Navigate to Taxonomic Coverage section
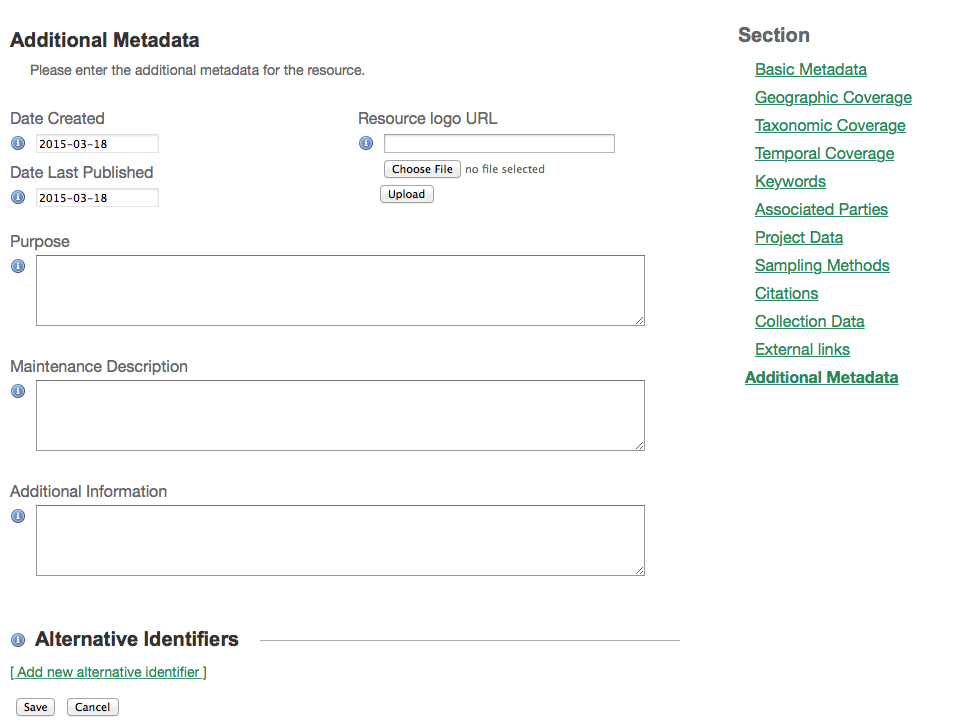 [830, 125]
